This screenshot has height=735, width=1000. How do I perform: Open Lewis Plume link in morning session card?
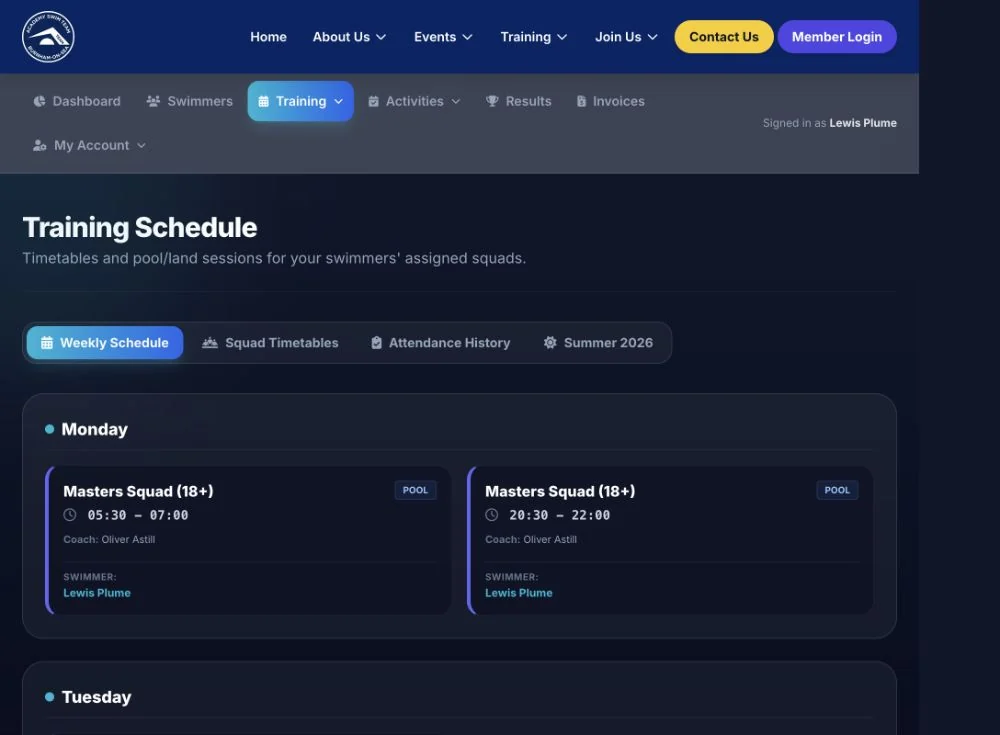pyautogui.click(x=97, y=593)
